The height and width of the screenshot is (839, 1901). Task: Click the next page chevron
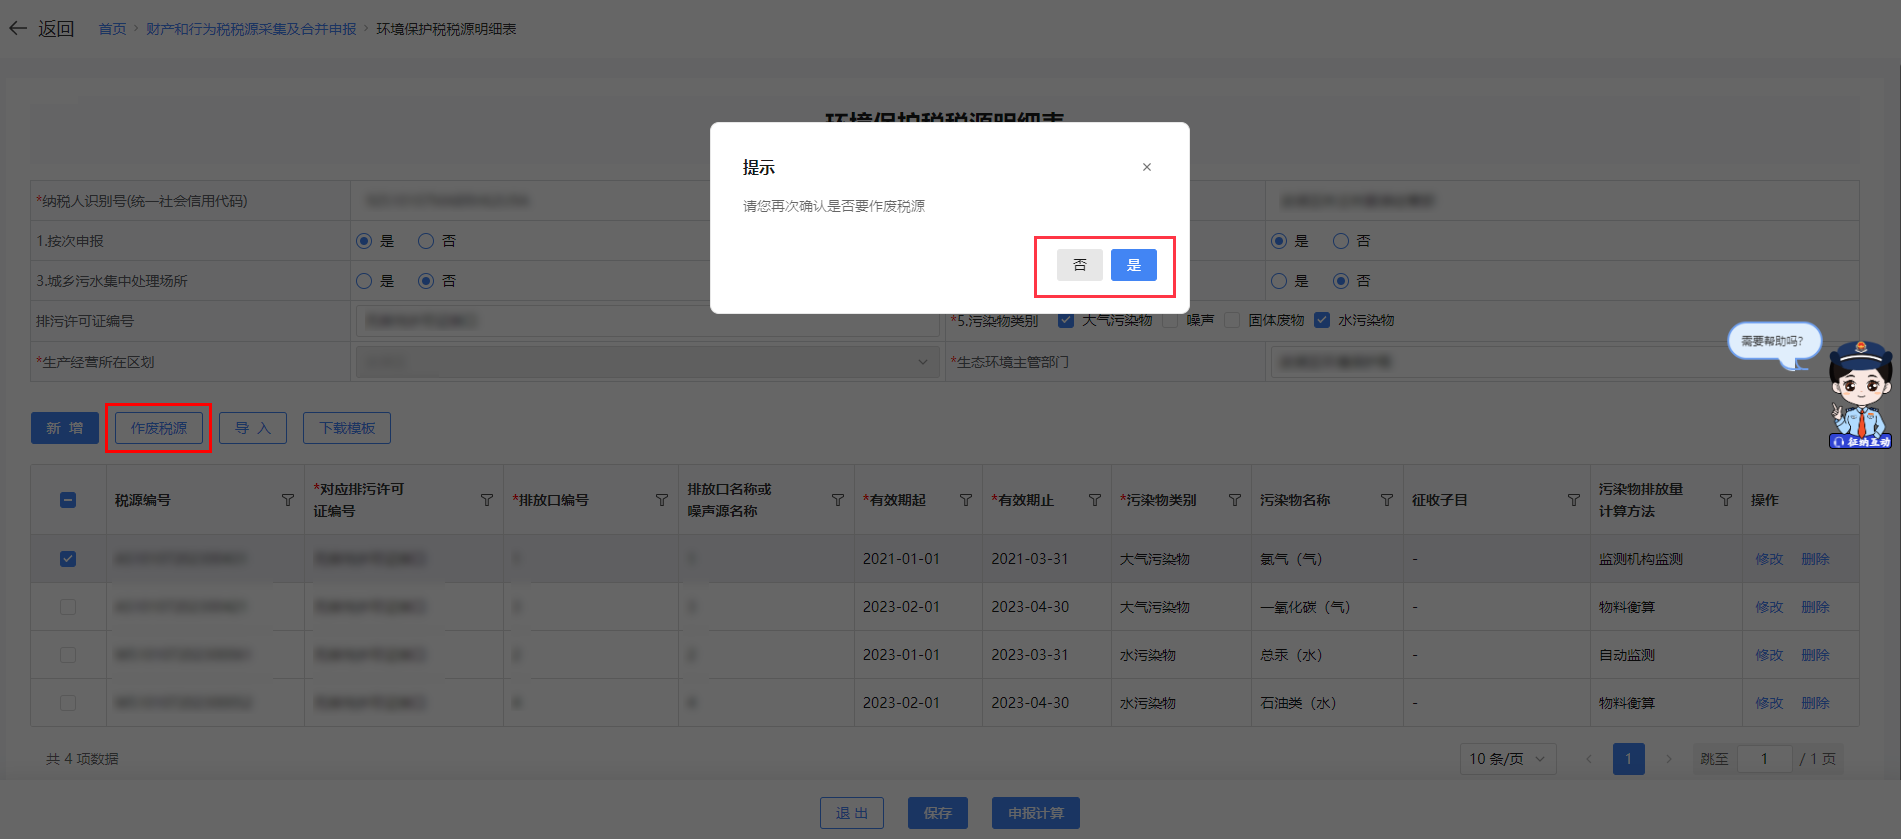point(1668,759)
